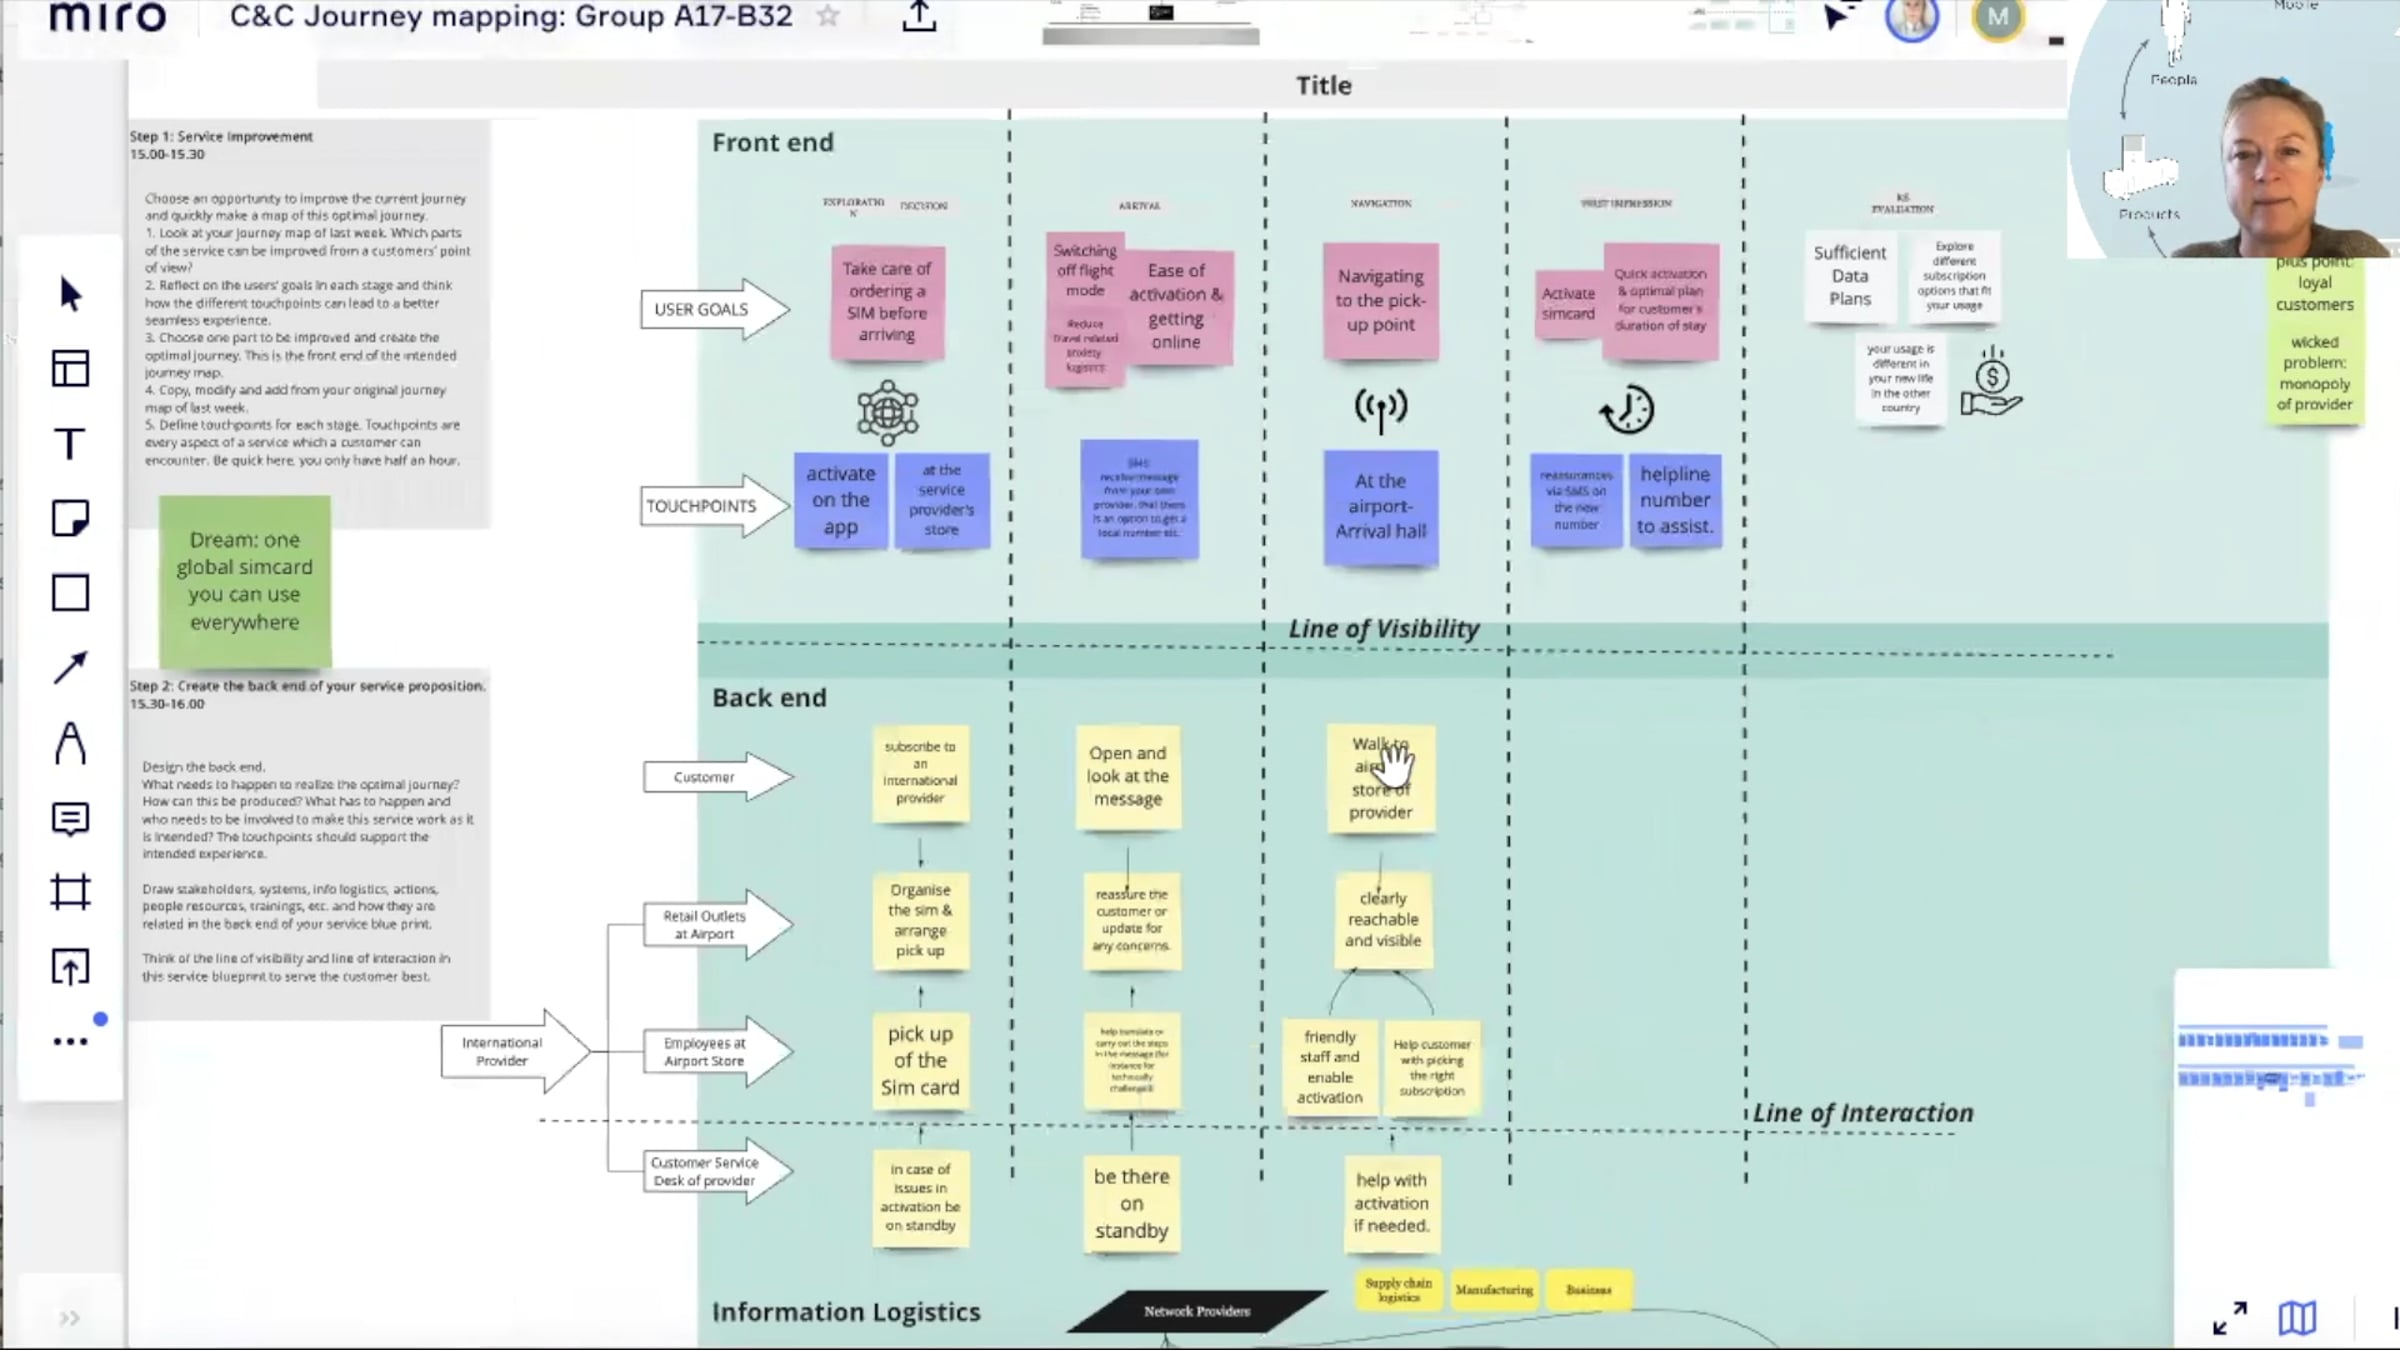Open the Templates tool in toolbar

click(x=70, y=368)
